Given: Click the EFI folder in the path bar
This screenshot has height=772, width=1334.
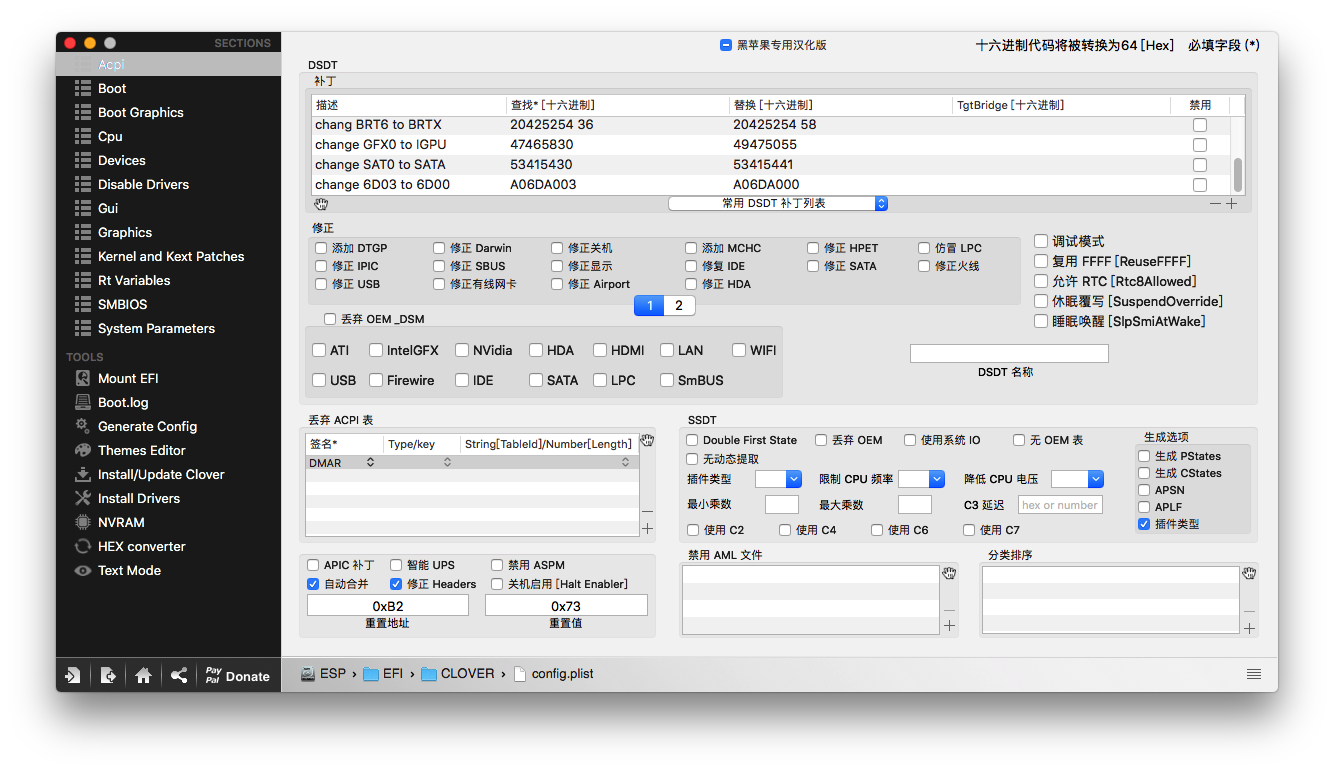Looking at the screenshot, I should tap(382, 674).
